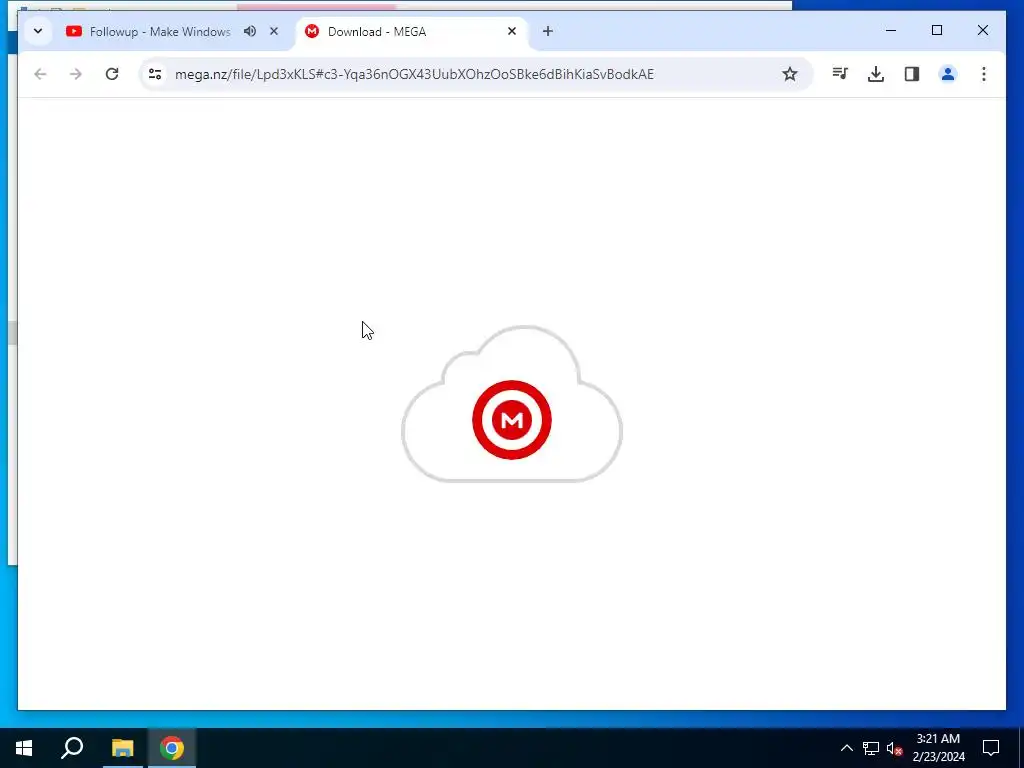Toggle the Chrome side panel

pyautogui.click(x=912, y=74)
